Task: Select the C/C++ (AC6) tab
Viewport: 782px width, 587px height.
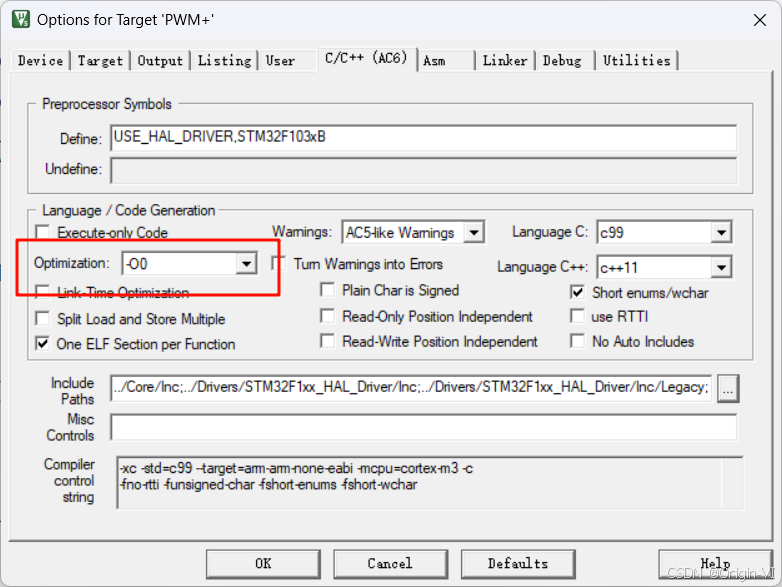Action: click(366, 59)
